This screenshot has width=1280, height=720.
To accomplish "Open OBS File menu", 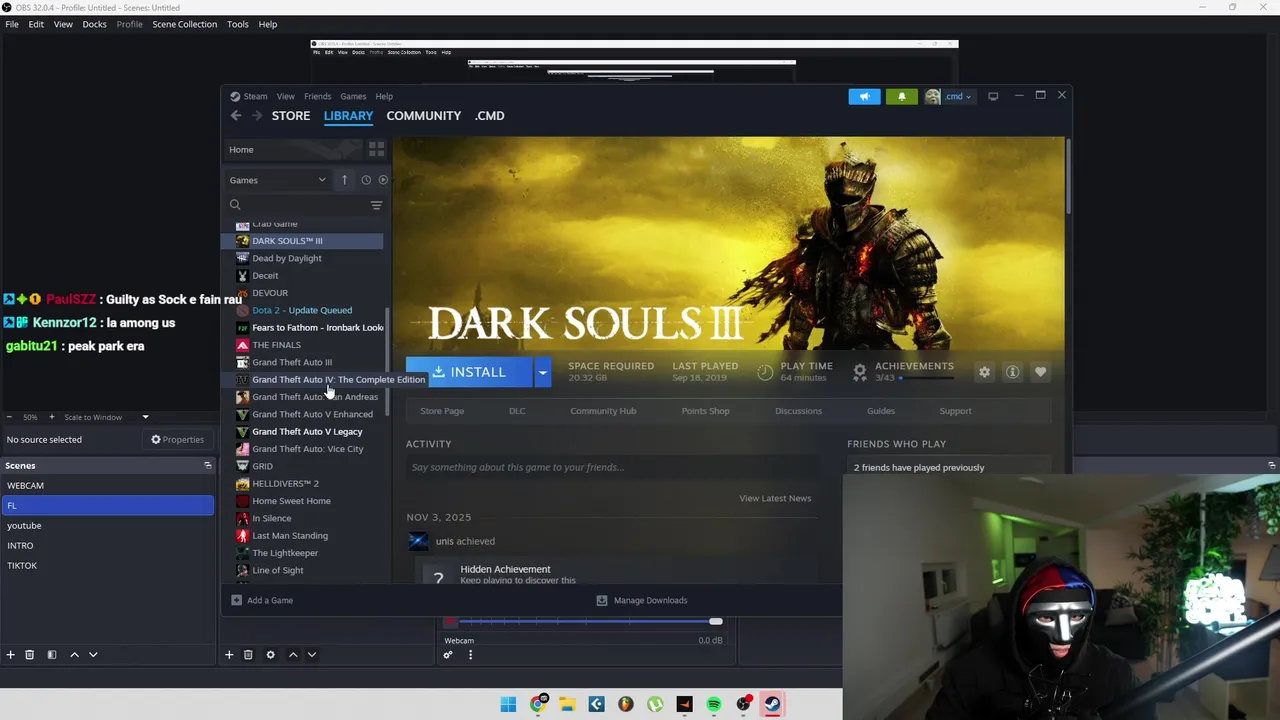I will [12, 24].
